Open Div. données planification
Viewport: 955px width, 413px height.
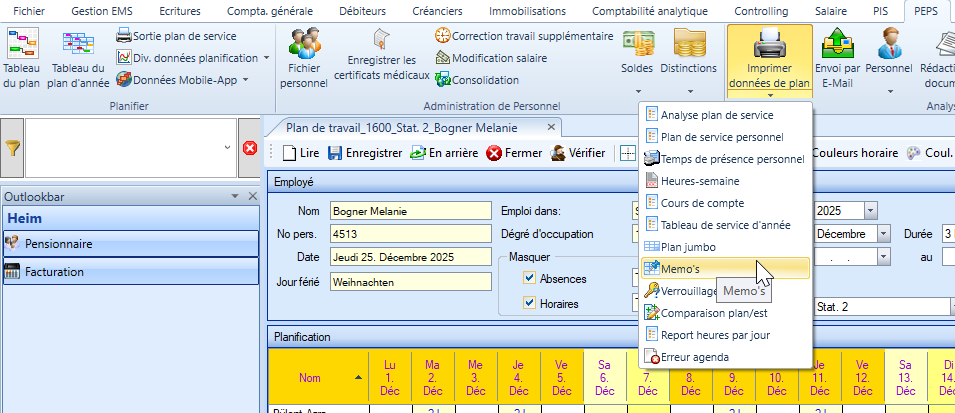click(x=194, y=58)
